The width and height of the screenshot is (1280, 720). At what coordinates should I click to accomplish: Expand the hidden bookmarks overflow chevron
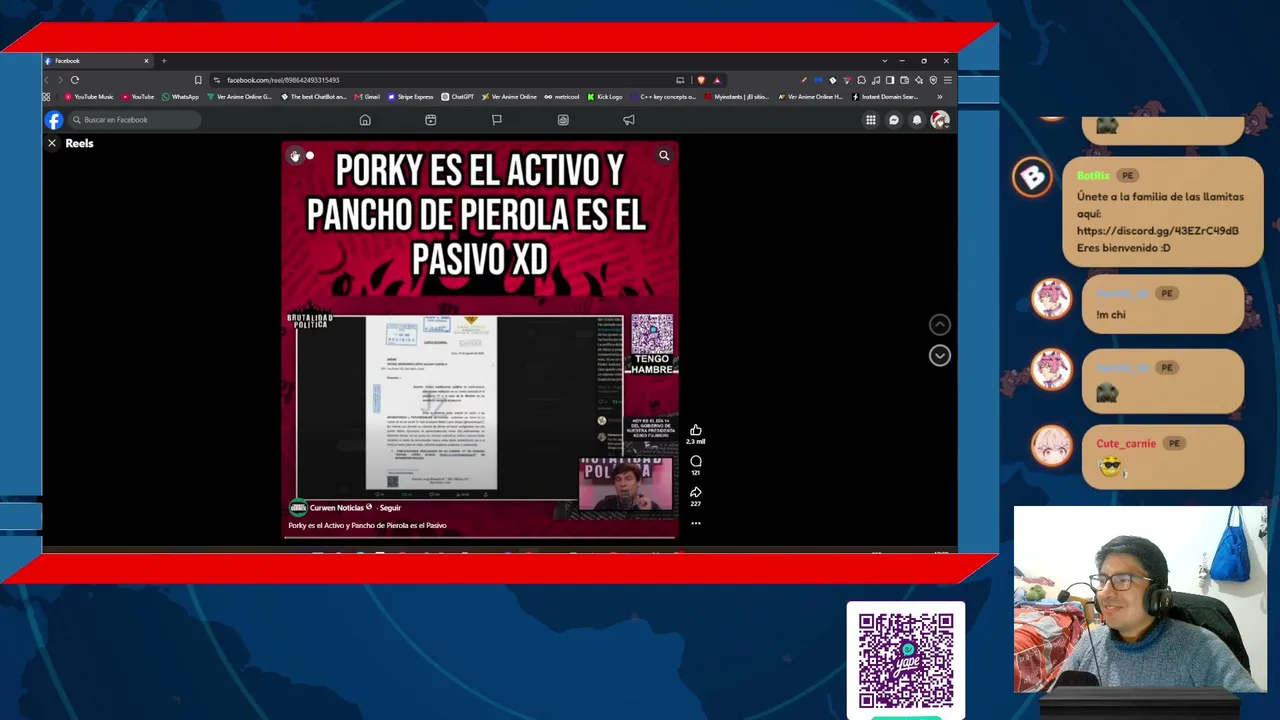click(x=939, y=97)
